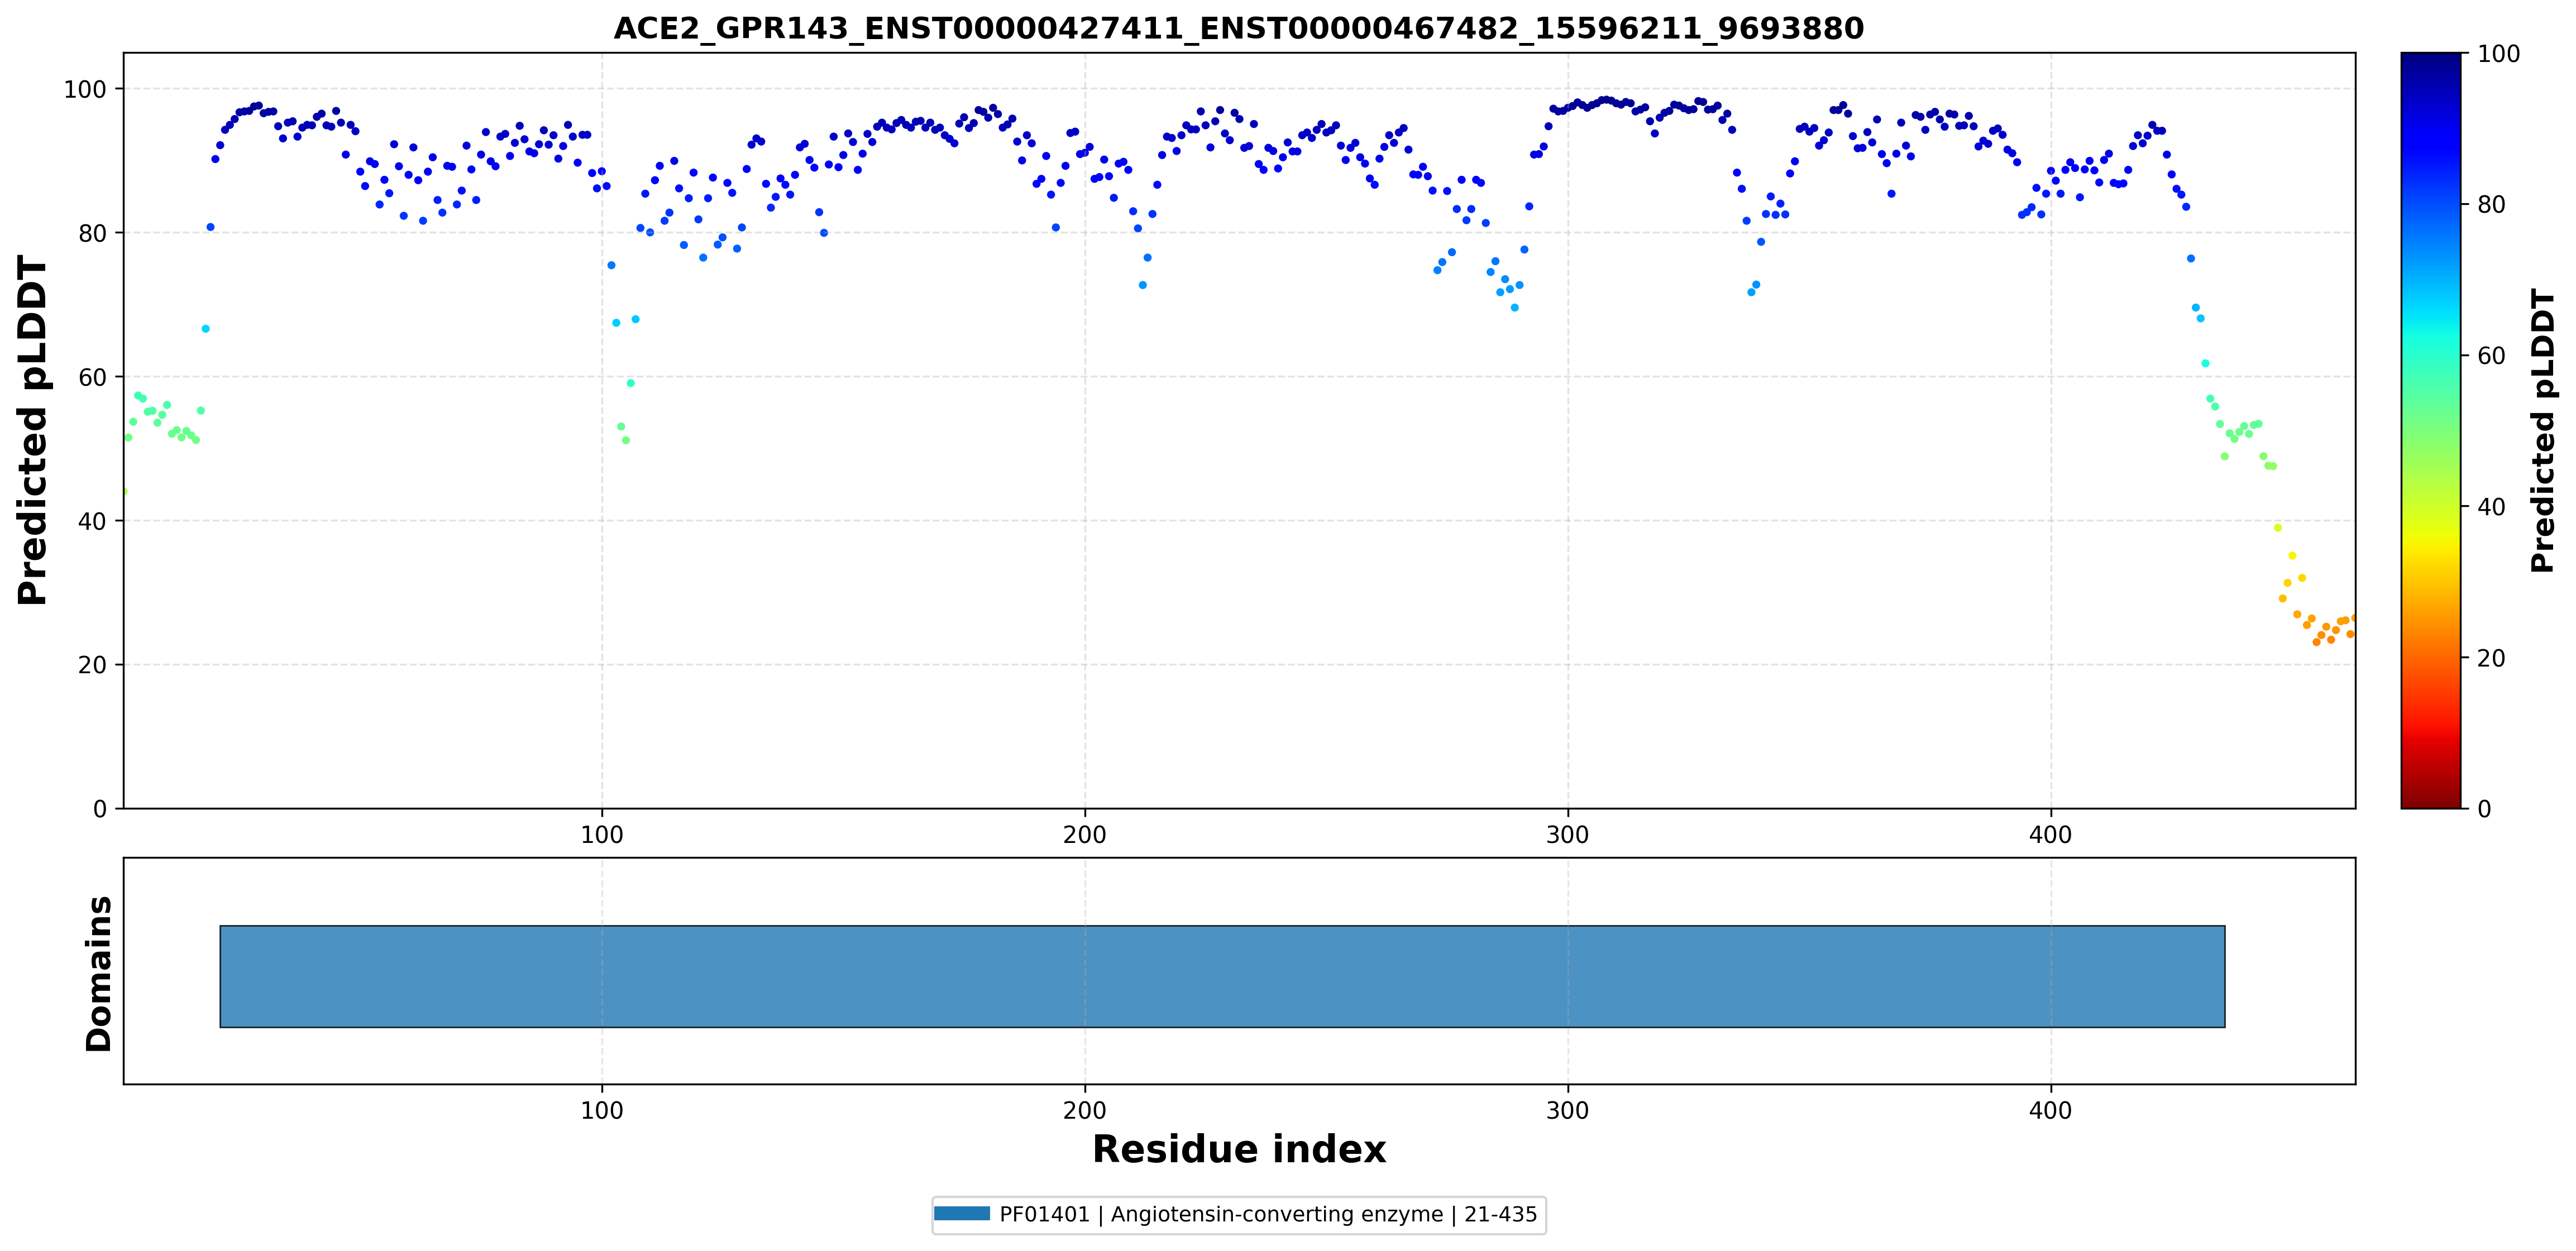Click the PF01401 Angiotensin-converting enzyme legend label
This screenshot has width=2576, height=1251.
(1268, 1214)
